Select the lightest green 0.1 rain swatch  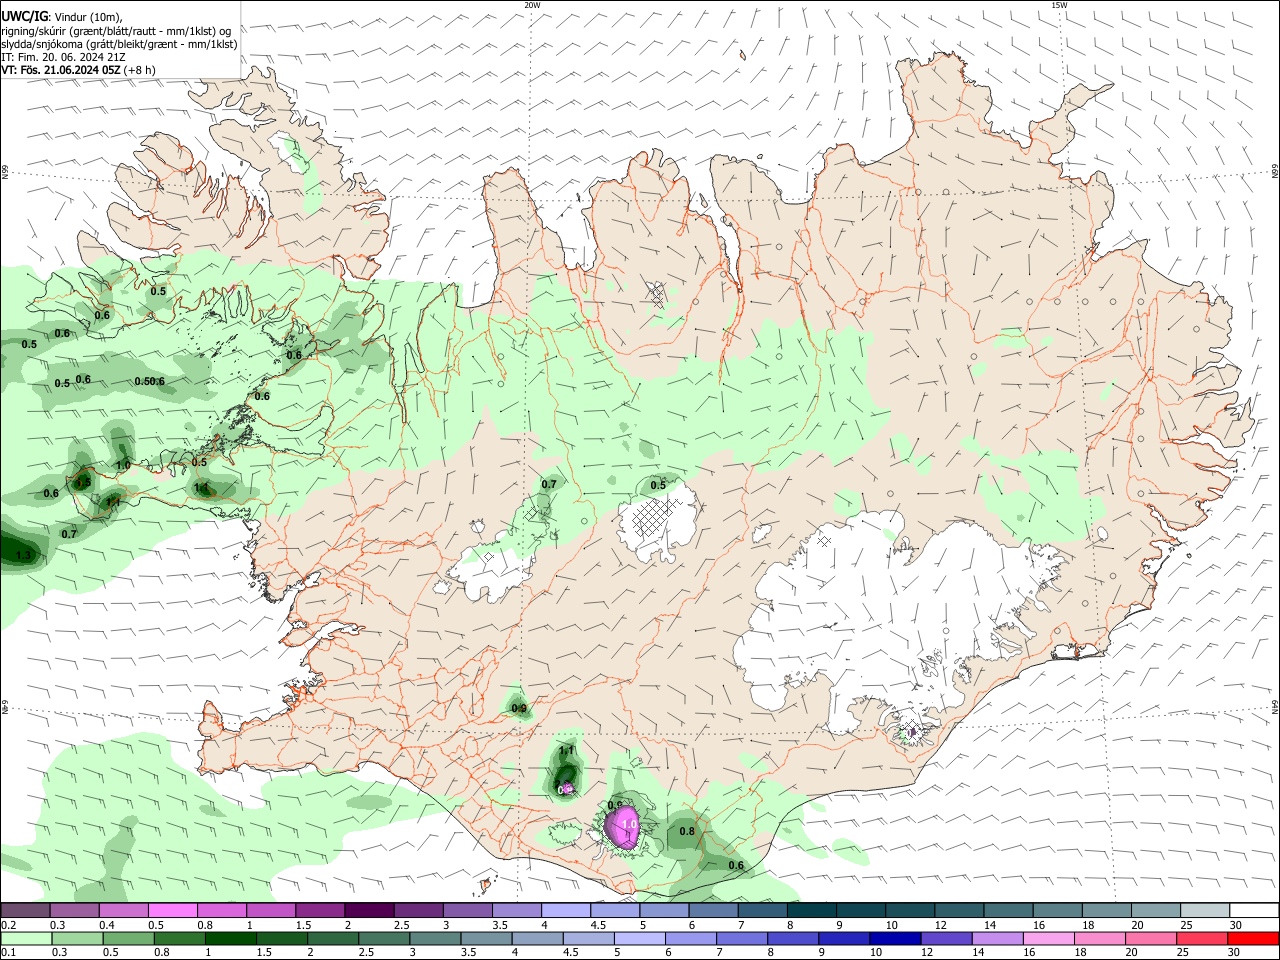point(26,938)
